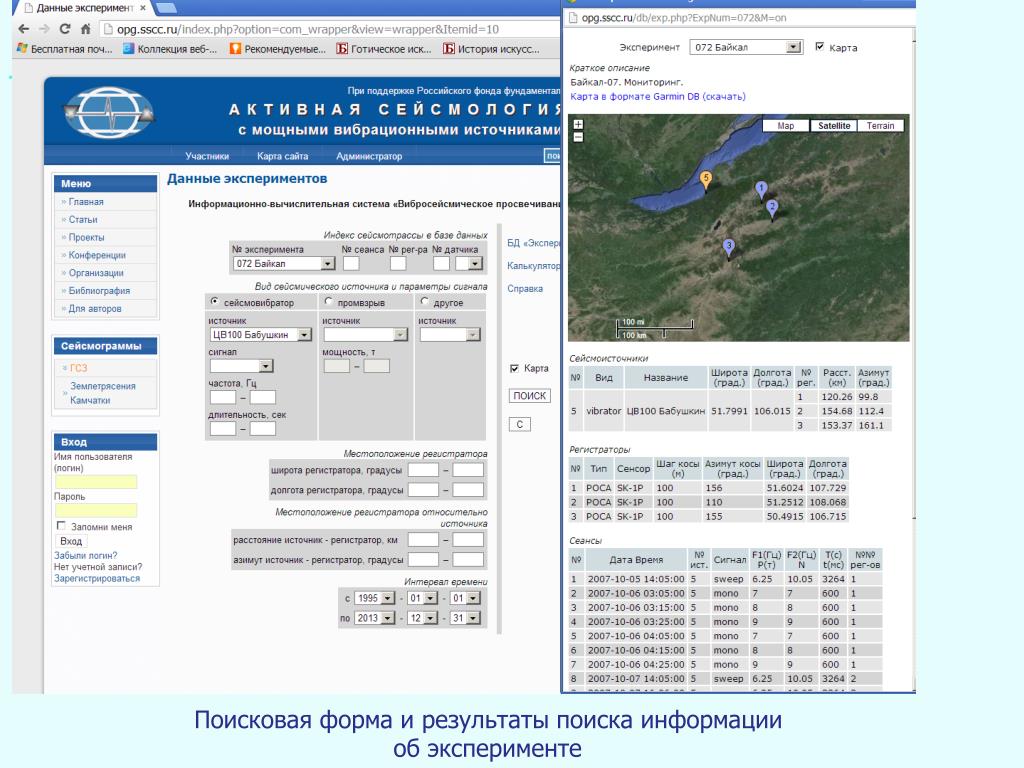Click blue map marker number 2

coord(772,209)
